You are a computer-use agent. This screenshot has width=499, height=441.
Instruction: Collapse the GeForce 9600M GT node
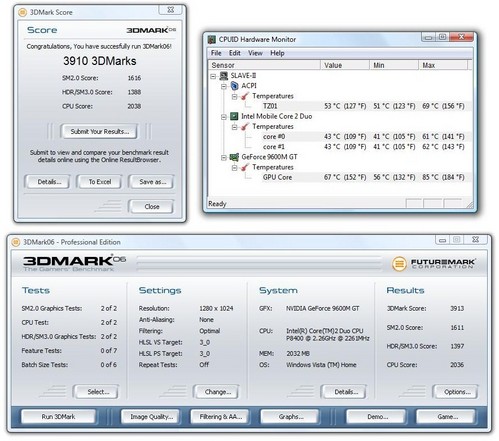(224, 157)
